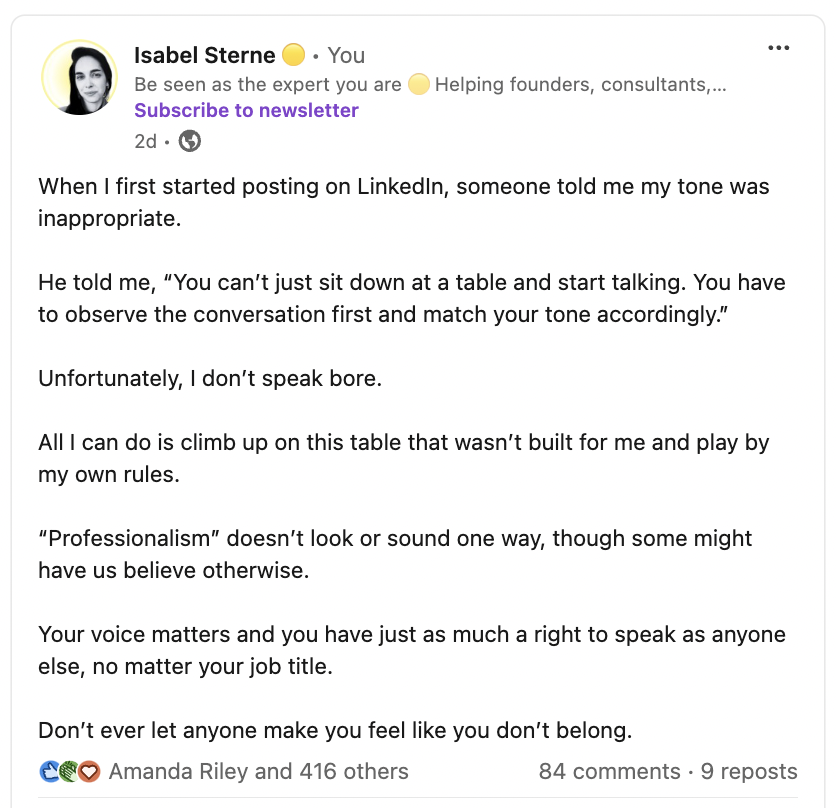Open reactions from Amanda Riley and 416 others
This screenshot has width=836, height=808.
pos(258,772)
